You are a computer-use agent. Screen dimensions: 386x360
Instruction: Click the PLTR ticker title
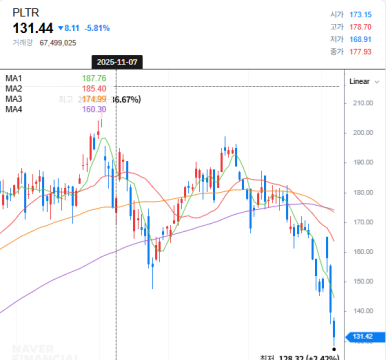(x=26, y=13)
